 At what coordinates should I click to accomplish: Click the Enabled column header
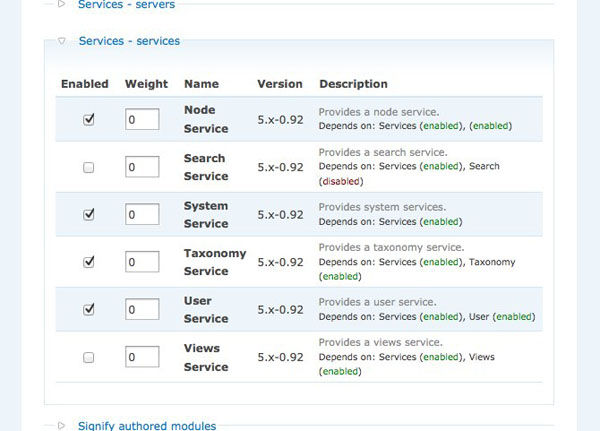pyautogui.click(x=85, y=84)
